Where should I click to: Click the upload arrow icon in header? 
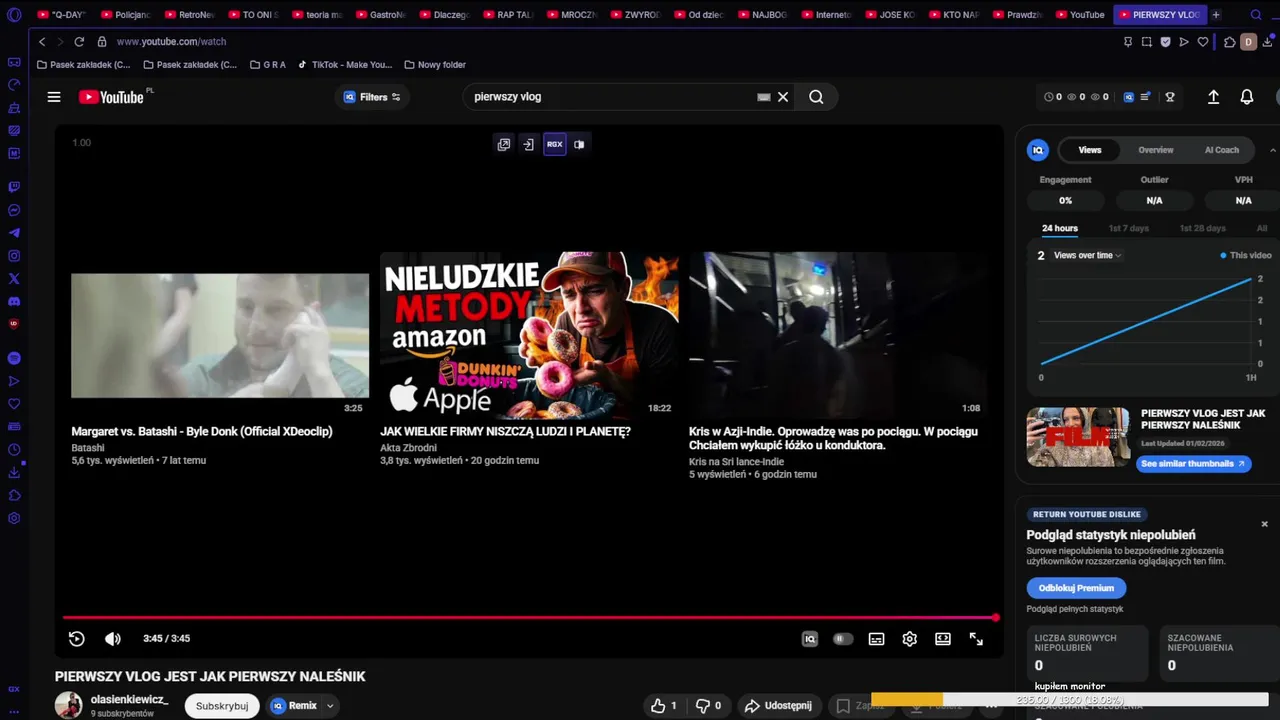pos(1213,97)
